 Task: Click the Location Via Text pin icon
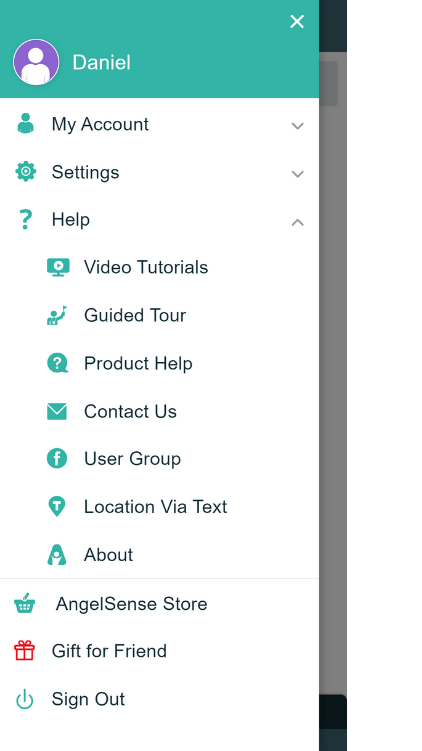[x=57, y=507]
